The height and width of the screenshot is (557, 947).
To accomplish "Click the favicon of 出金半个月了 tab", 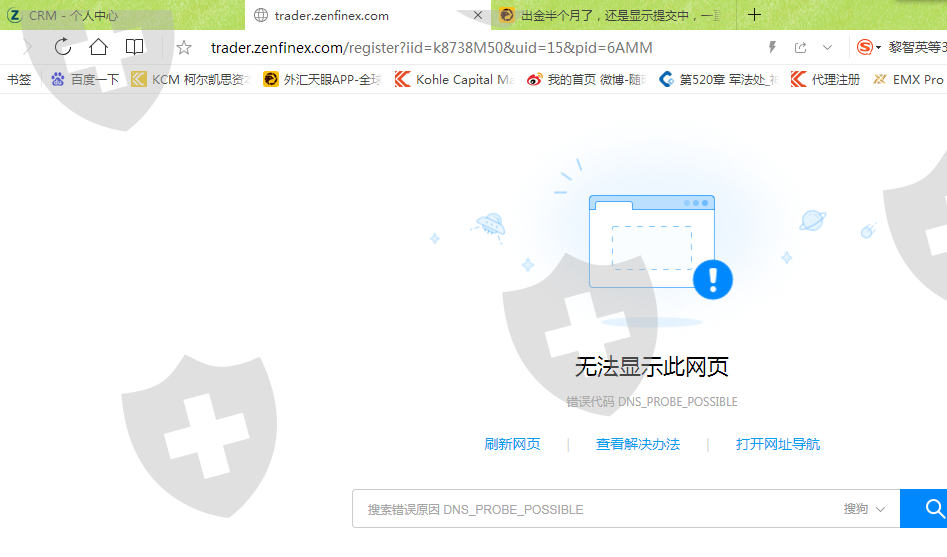I will pos(507,15).
